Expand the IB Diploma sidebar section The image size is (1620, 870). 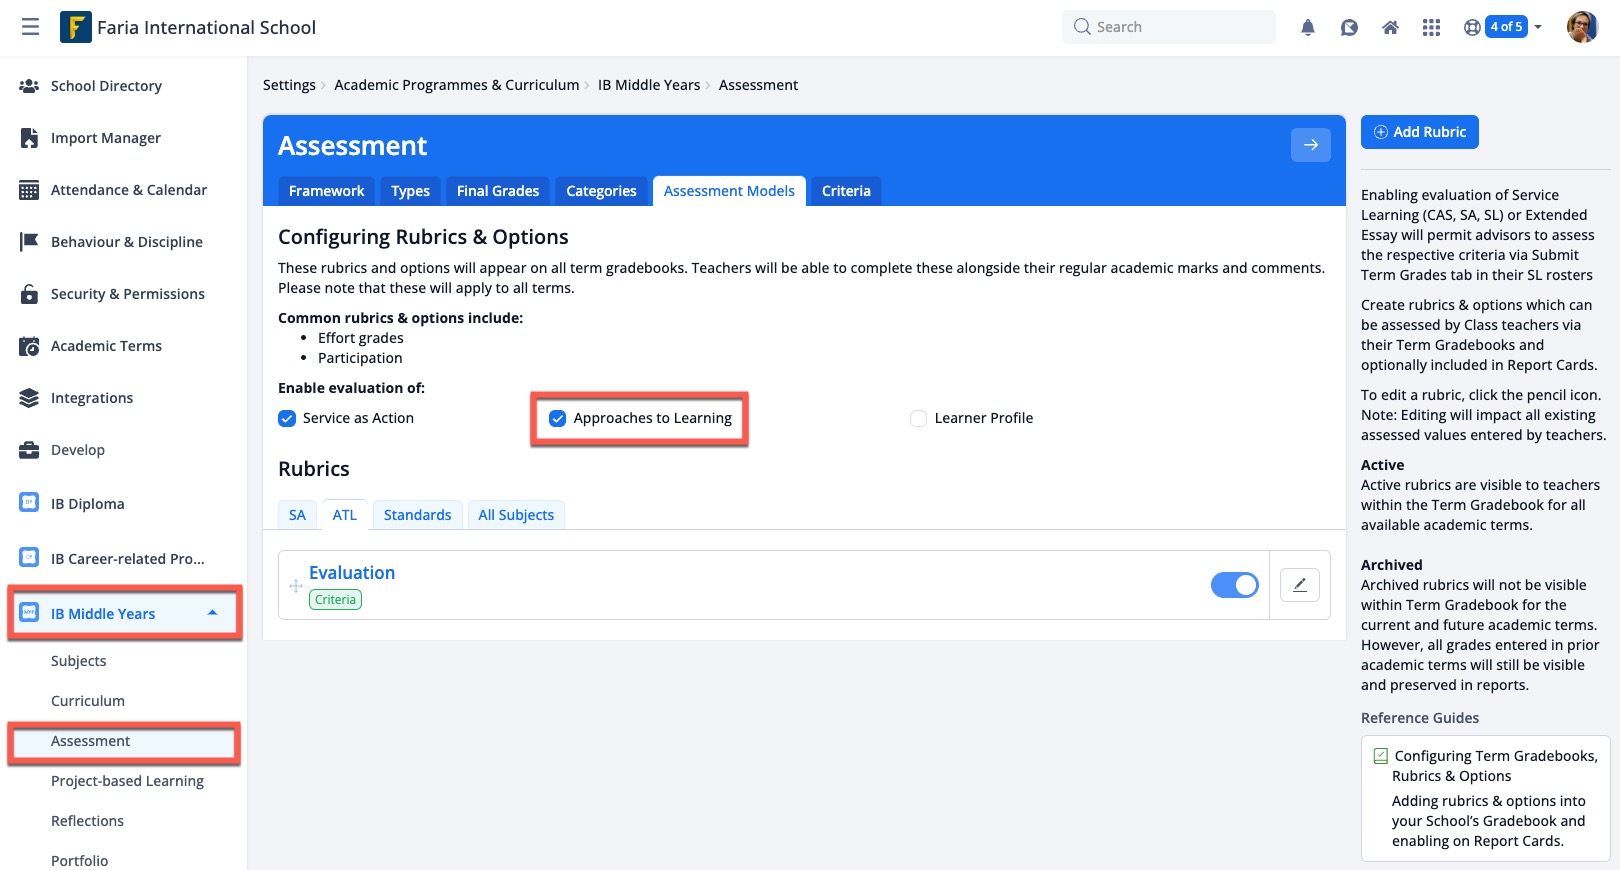(x=88, y=504)
